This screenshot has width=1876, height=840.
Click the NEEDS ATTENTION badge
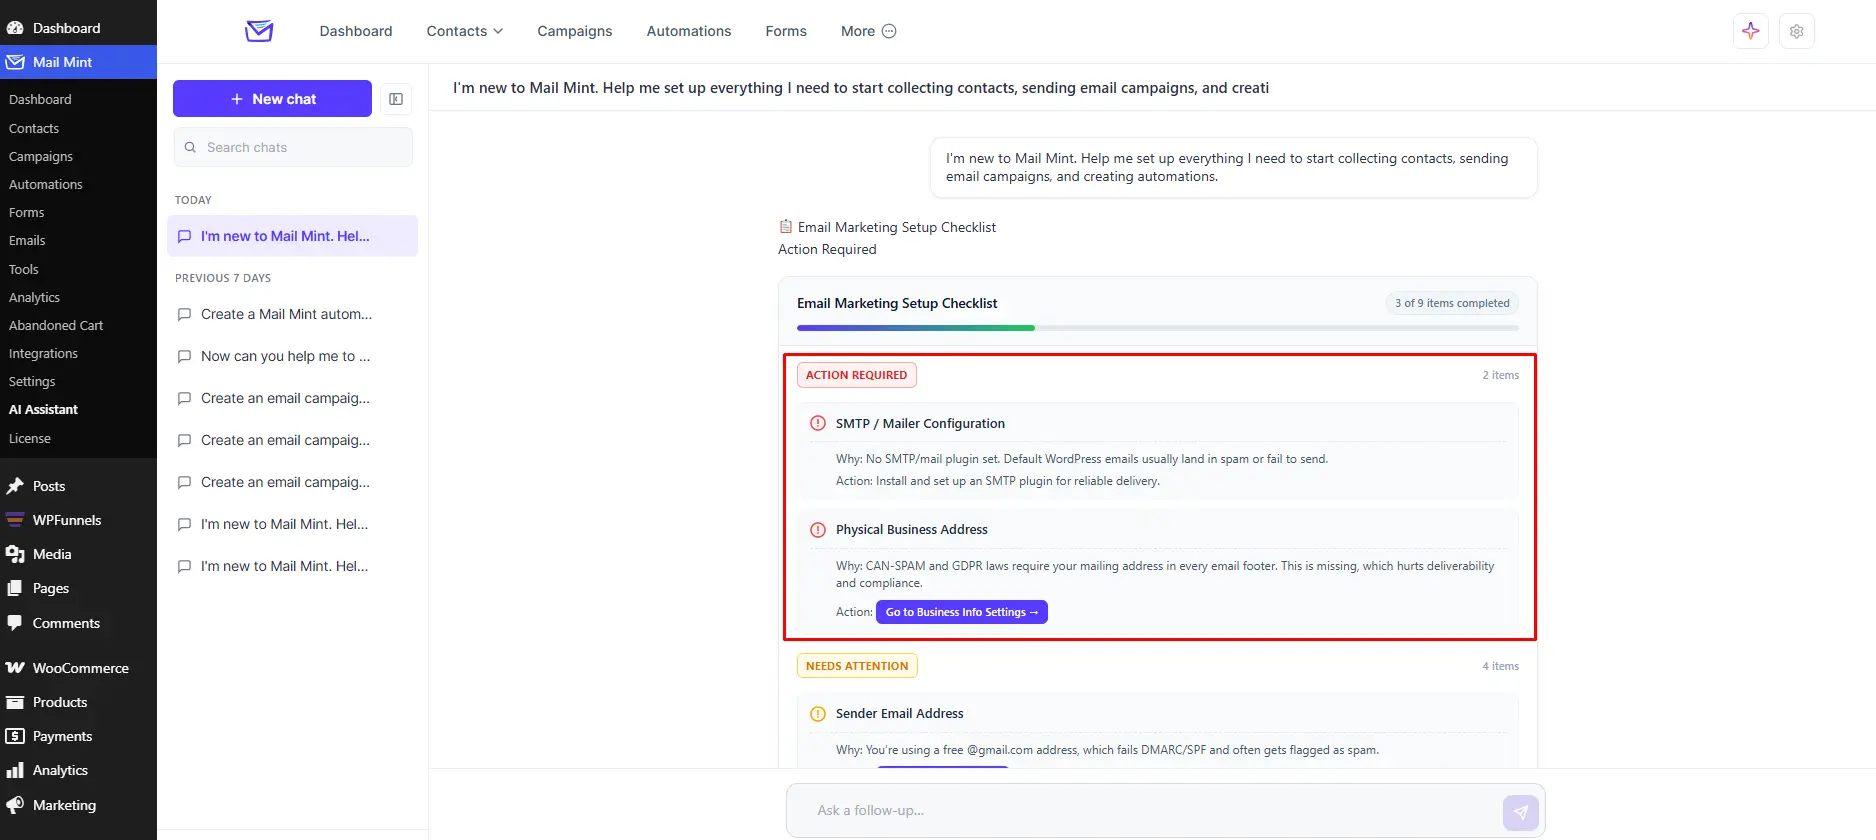(x=857, y=666)
